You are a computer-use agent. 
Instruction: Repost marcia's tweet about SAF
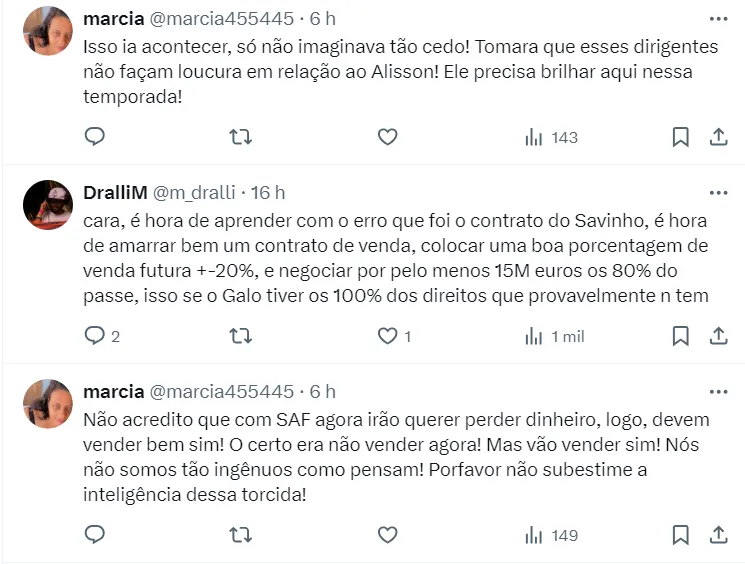(x=241, y=535)
